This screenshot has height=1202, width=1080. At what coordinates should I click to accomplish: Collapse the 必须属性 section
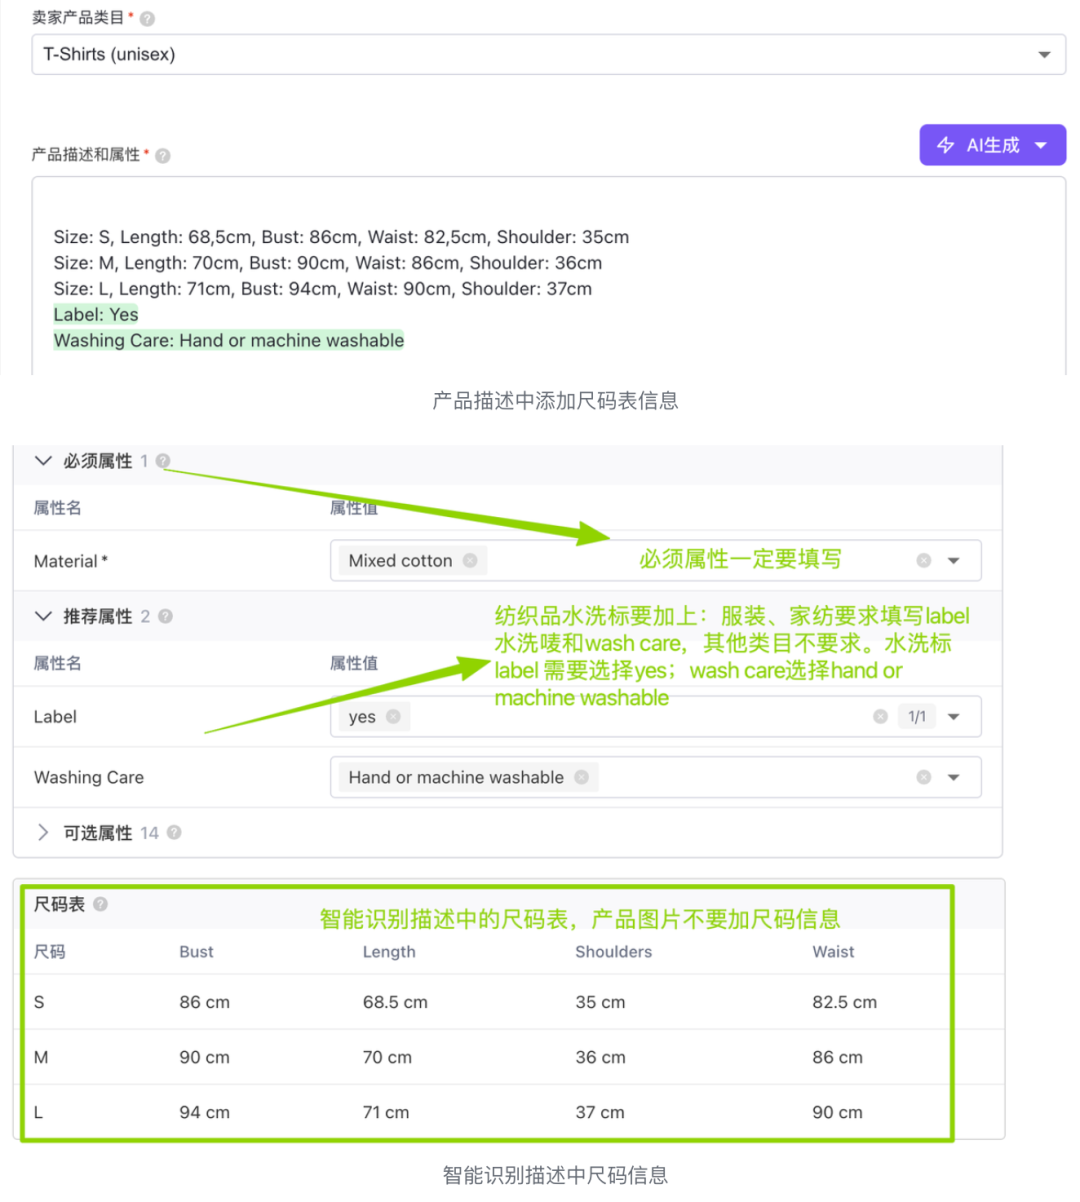point(43,461)
